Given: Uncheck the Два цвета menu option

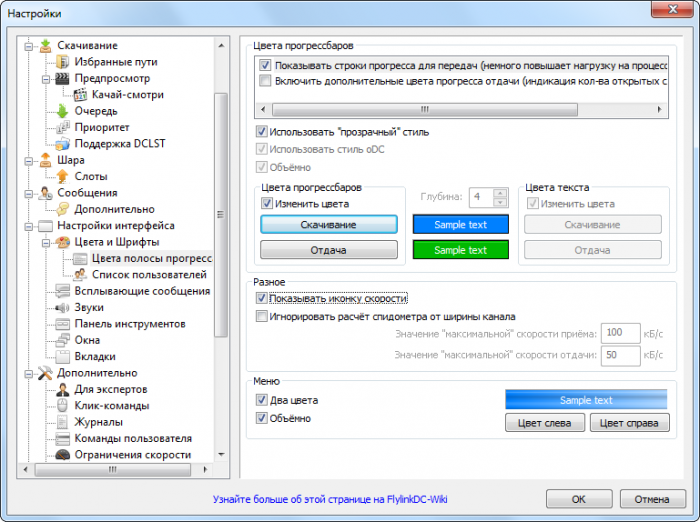Looking at the screenshot, I should click(262, 400).
